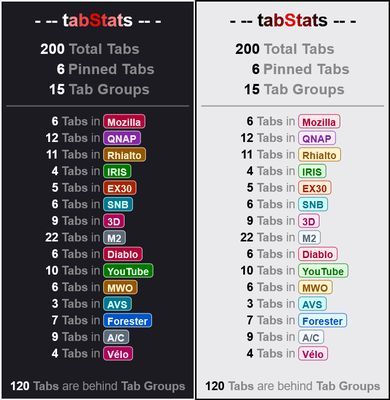Open the QNAP badge in light panel
Screen dimensions: 390x400
[x=317, y=138]
